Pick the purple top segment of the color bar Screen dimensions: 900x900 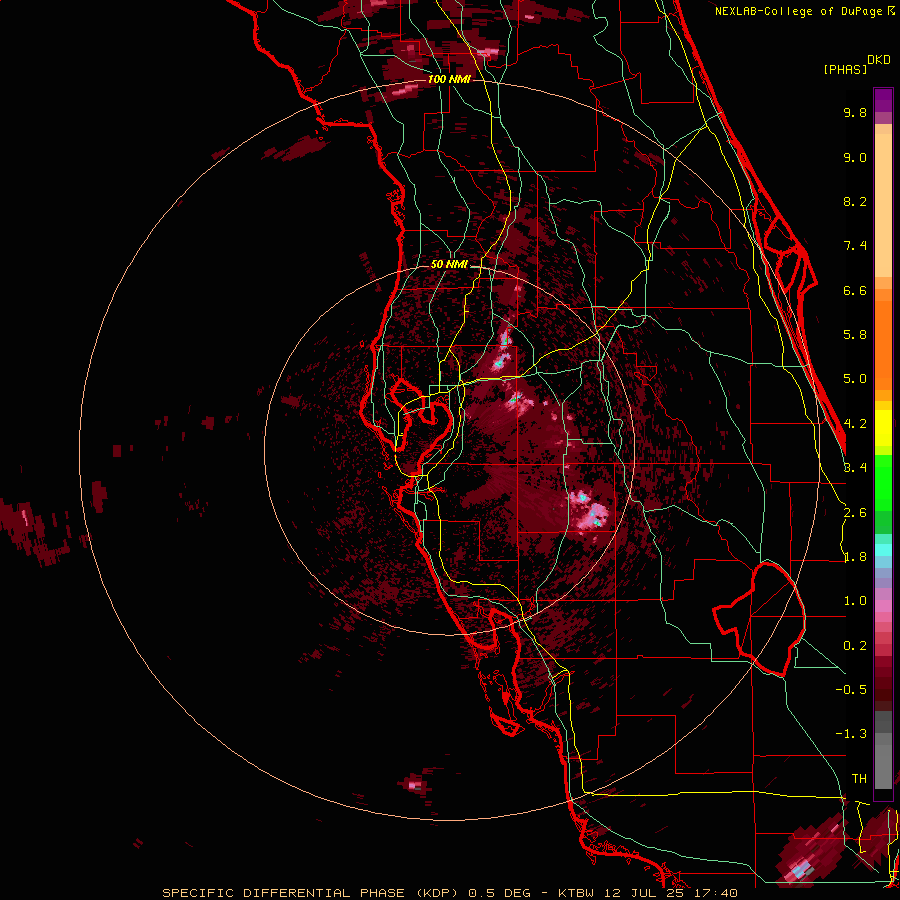click(883, 100)
